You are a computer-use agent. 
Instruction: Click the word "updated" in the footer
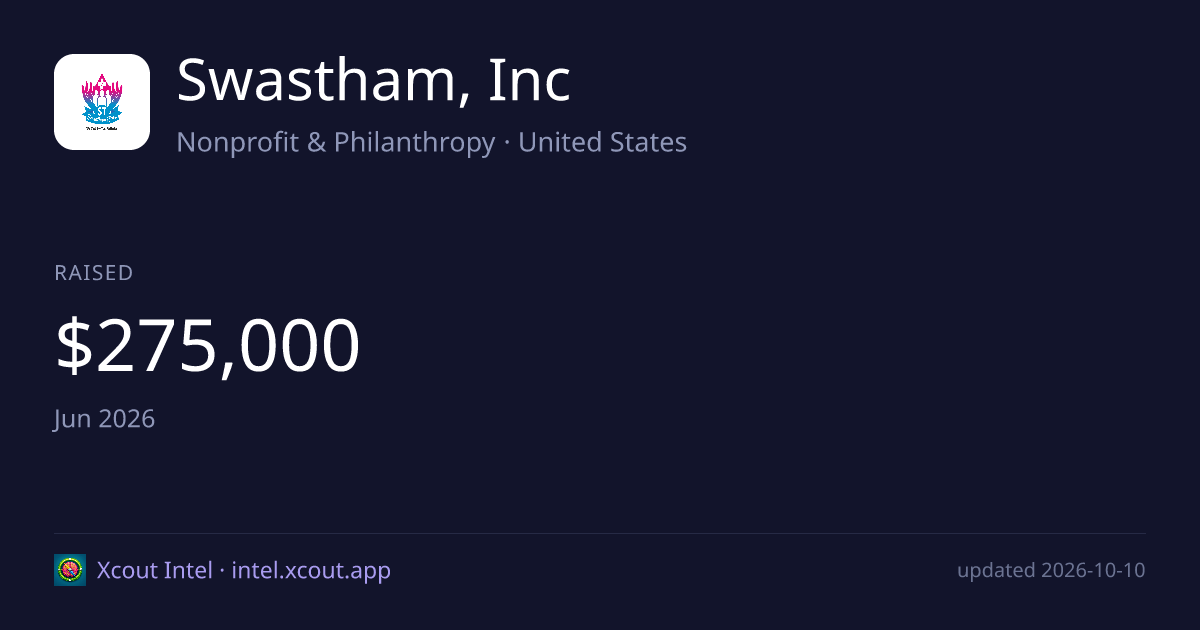[x=996, y=571]
